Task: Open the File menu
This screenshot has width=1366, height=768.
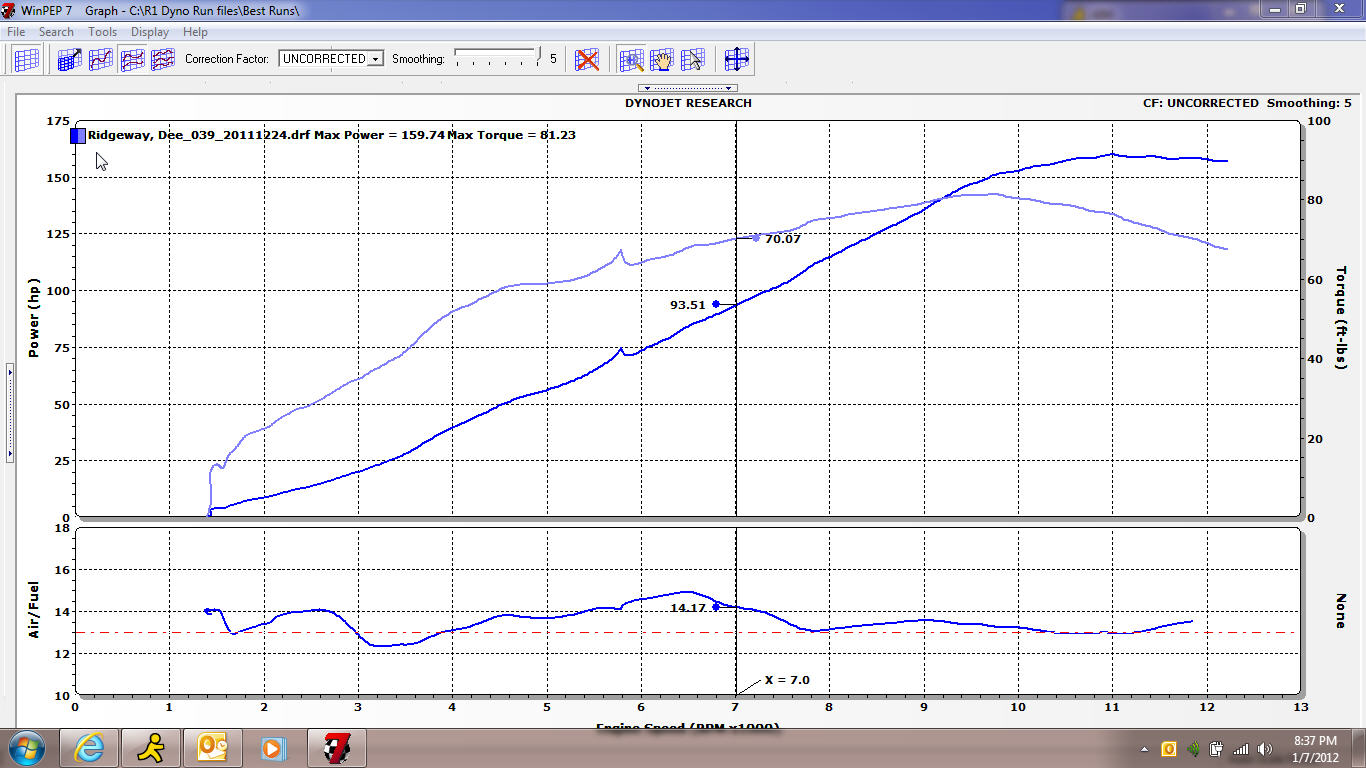Action: [16, 32]
